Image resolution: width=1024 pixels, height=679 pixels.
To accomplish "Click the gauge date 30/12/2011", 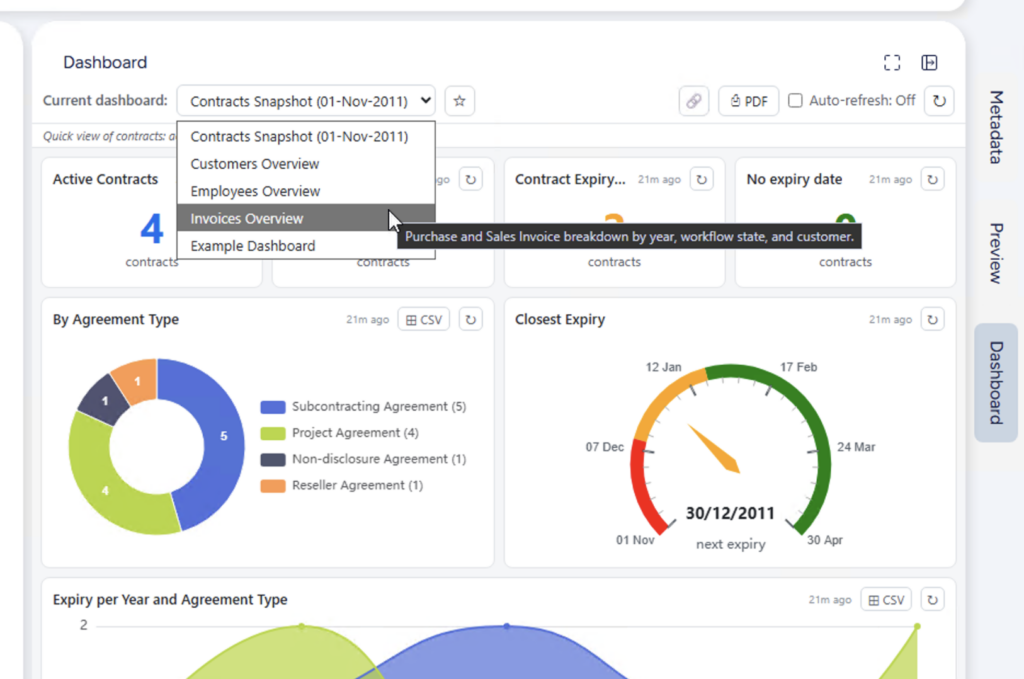I will tap(730, 513).
